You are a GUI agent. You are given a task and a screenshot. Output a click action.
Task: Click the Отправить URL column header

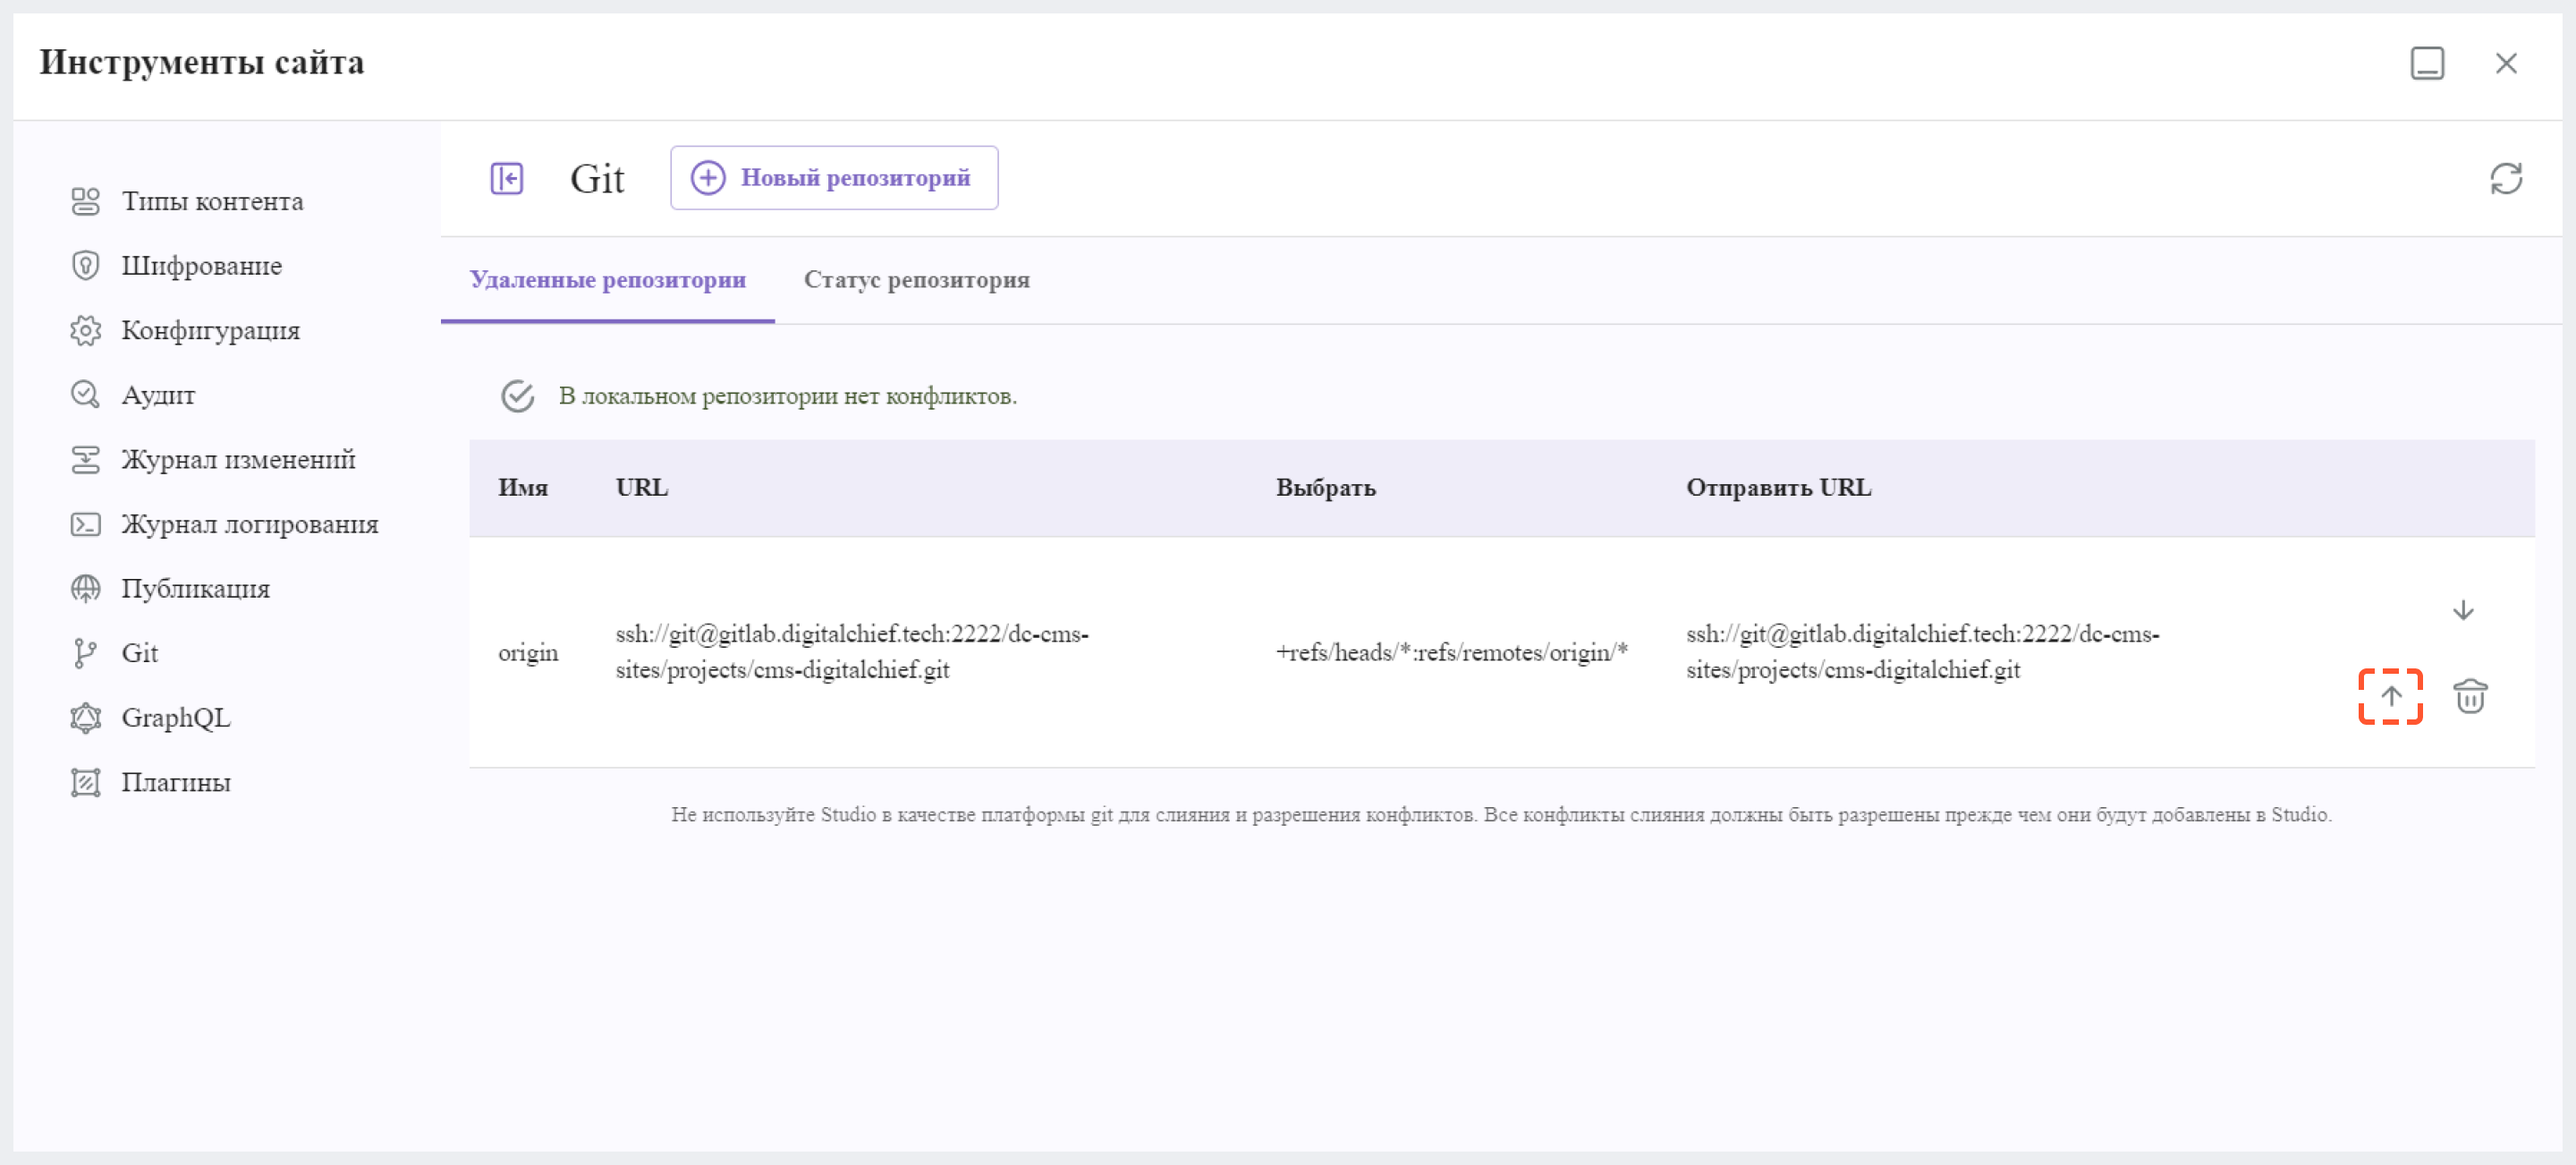click(x=1778, y=488)
